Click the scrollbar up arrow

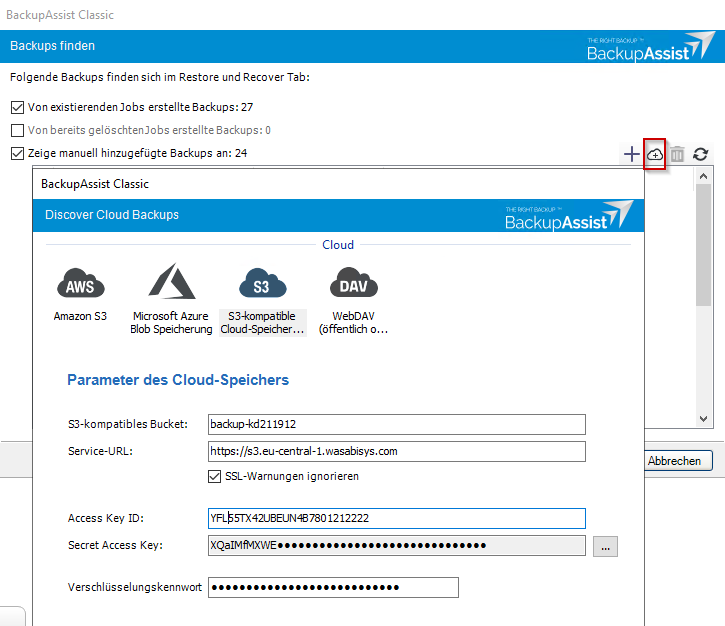tap(703, 178)
